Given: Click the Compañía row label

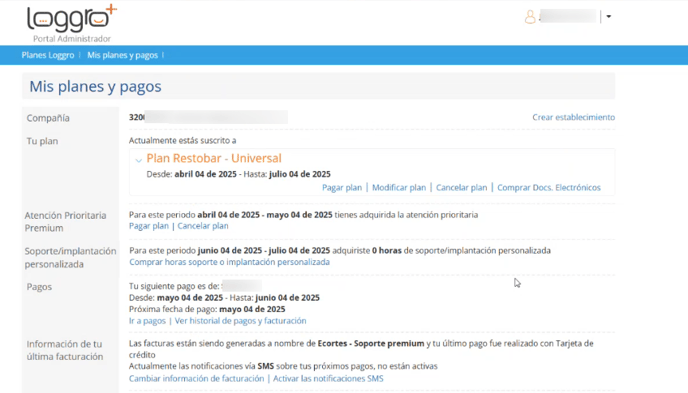Looking at the screenshot, I should [48, 118].
